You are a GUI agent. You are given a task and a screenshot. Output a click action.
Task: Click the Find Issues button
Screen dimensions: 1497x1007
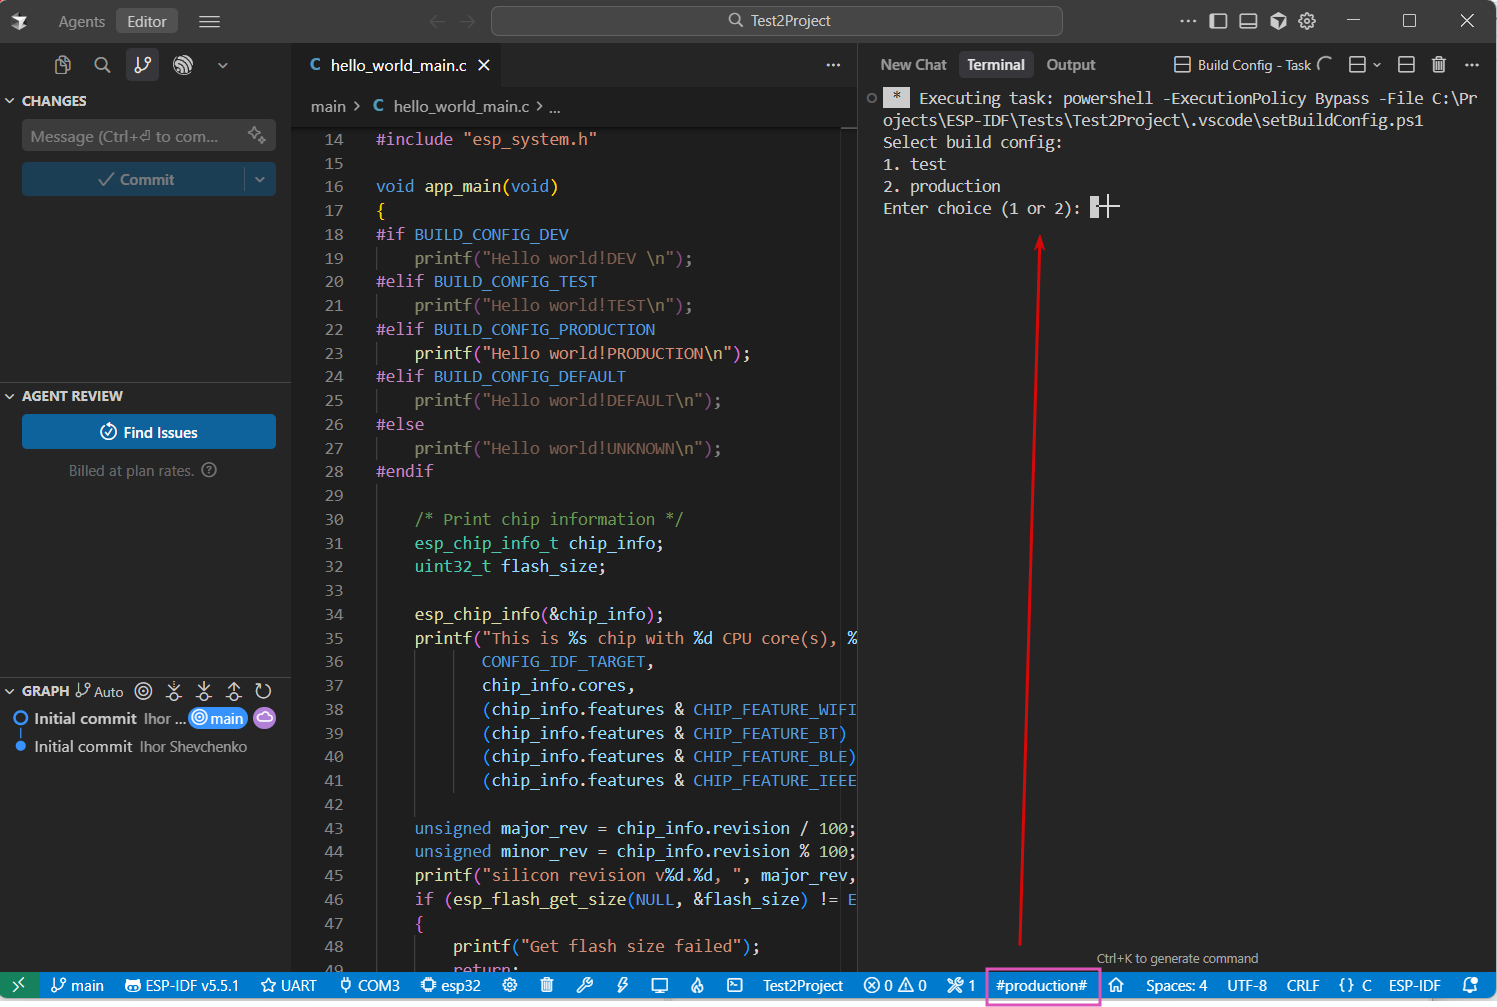pyautogui.click(x=149, y=432)
